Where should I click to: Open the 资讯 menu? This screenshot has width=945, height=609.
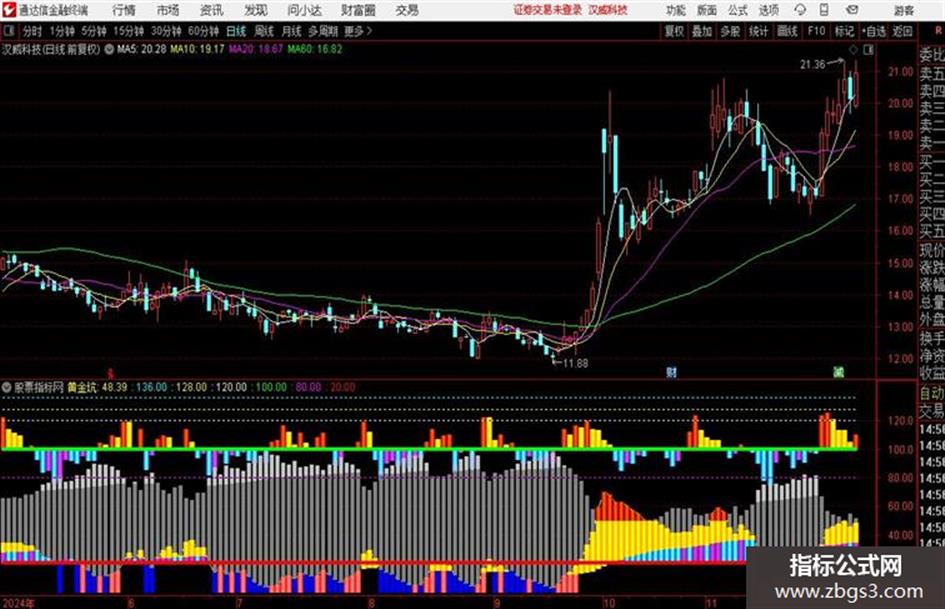(x=211, y=10)
